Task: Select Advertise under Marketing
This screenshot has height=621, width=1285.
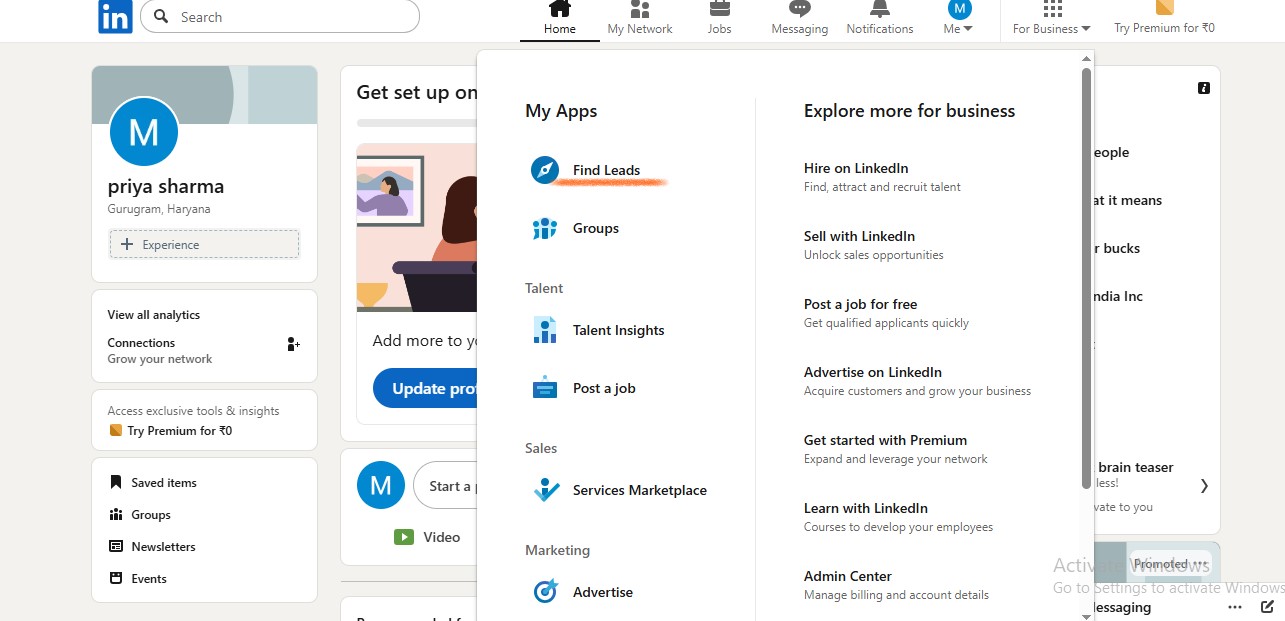Action: (603, 592)
